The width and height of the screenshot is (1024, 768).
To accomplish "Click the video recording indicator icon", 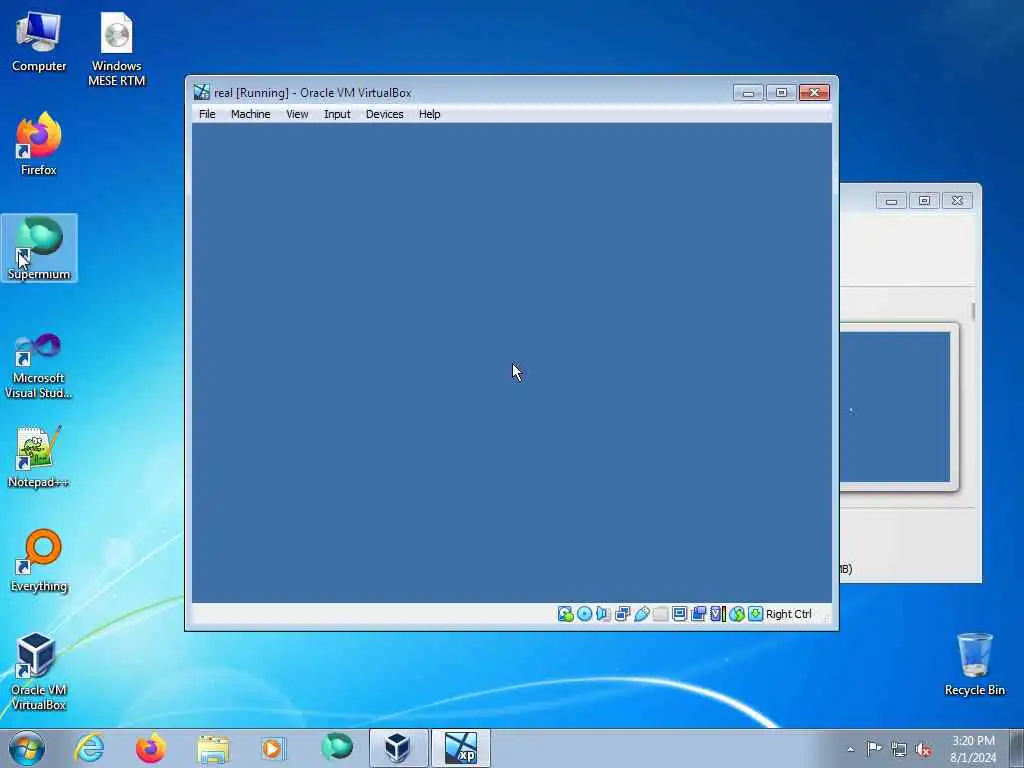I will pyautogui.click(x=698, y=614).
